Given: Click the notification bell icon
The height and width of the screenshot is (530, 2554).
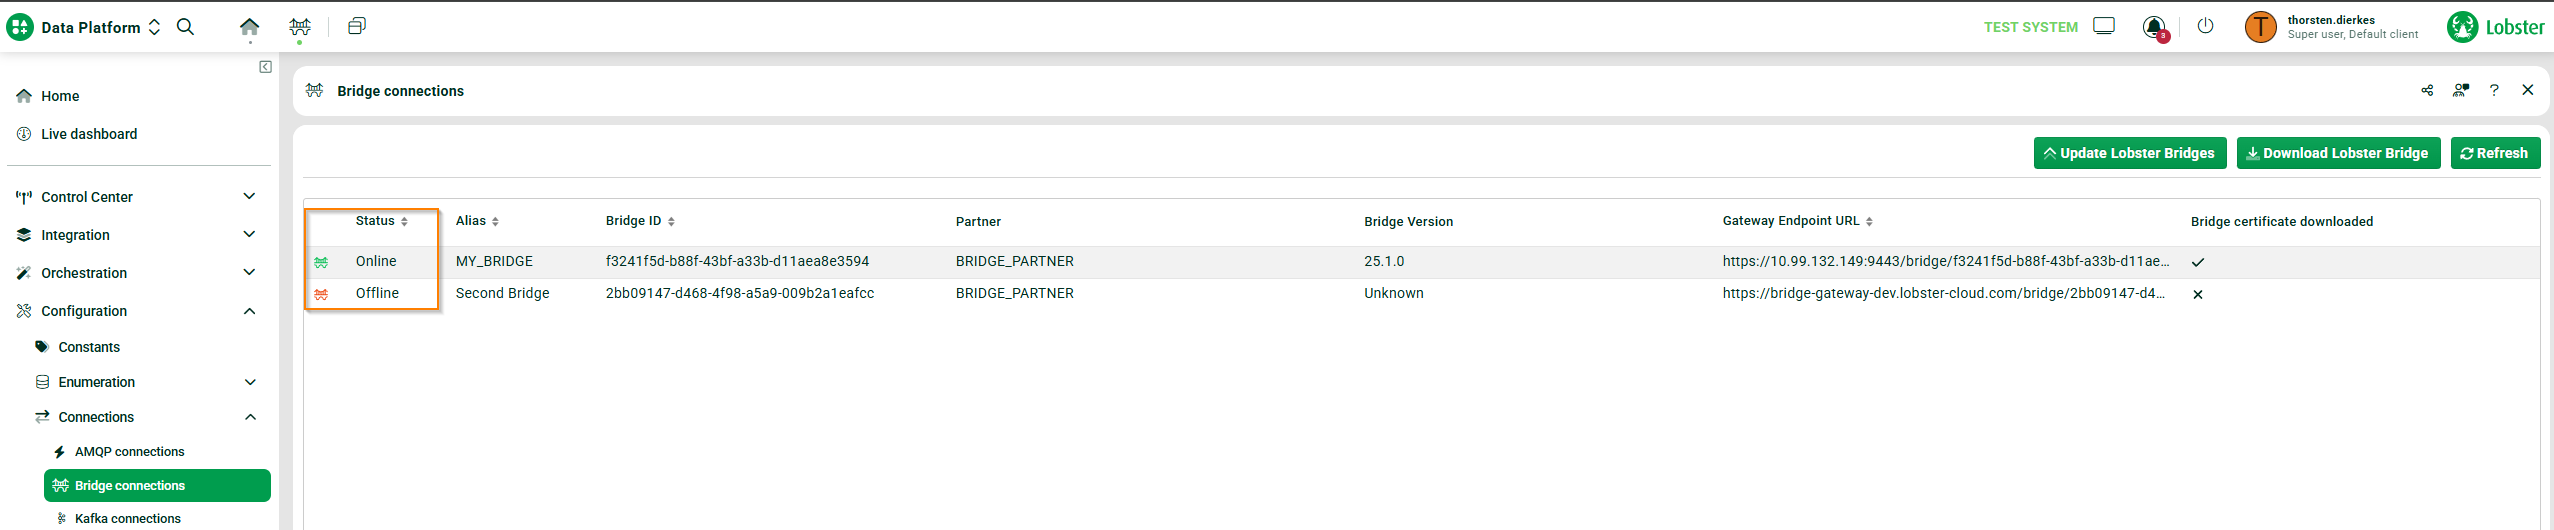Looking at the screenshot, I should (2153, 27).
